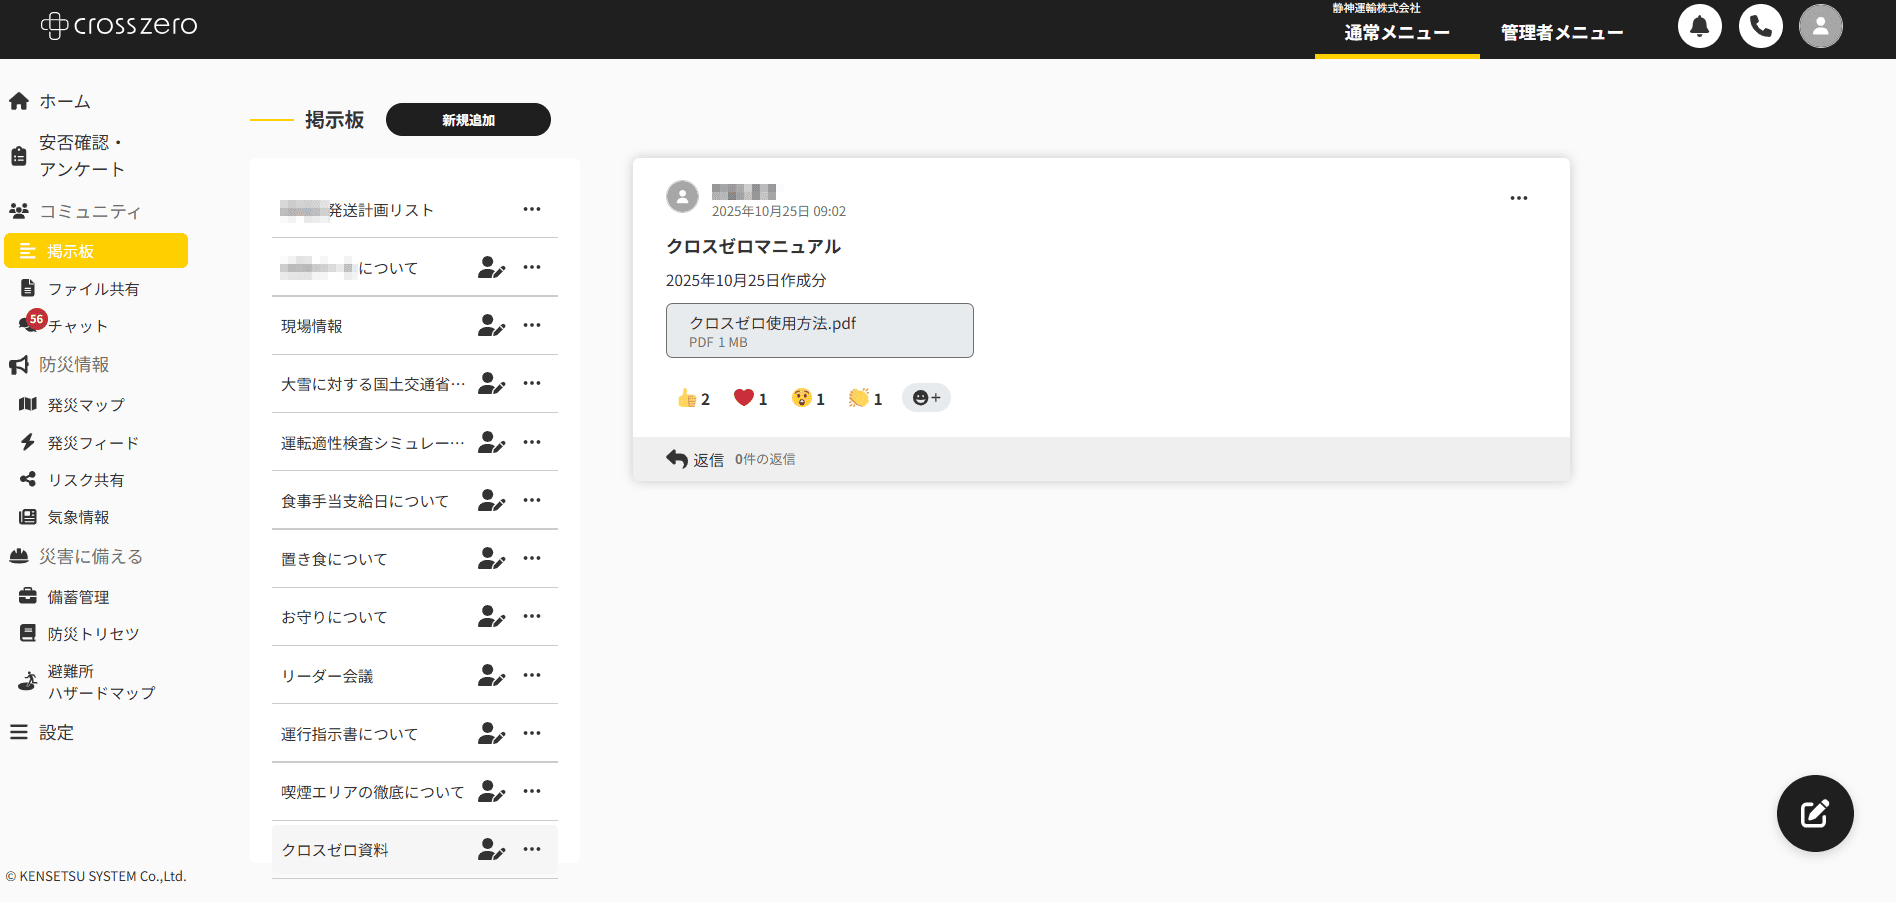The width and height of the screenshot is (1896, 902).
Task: Expand options menu for リーダー会議 topic
Action: 532,675
